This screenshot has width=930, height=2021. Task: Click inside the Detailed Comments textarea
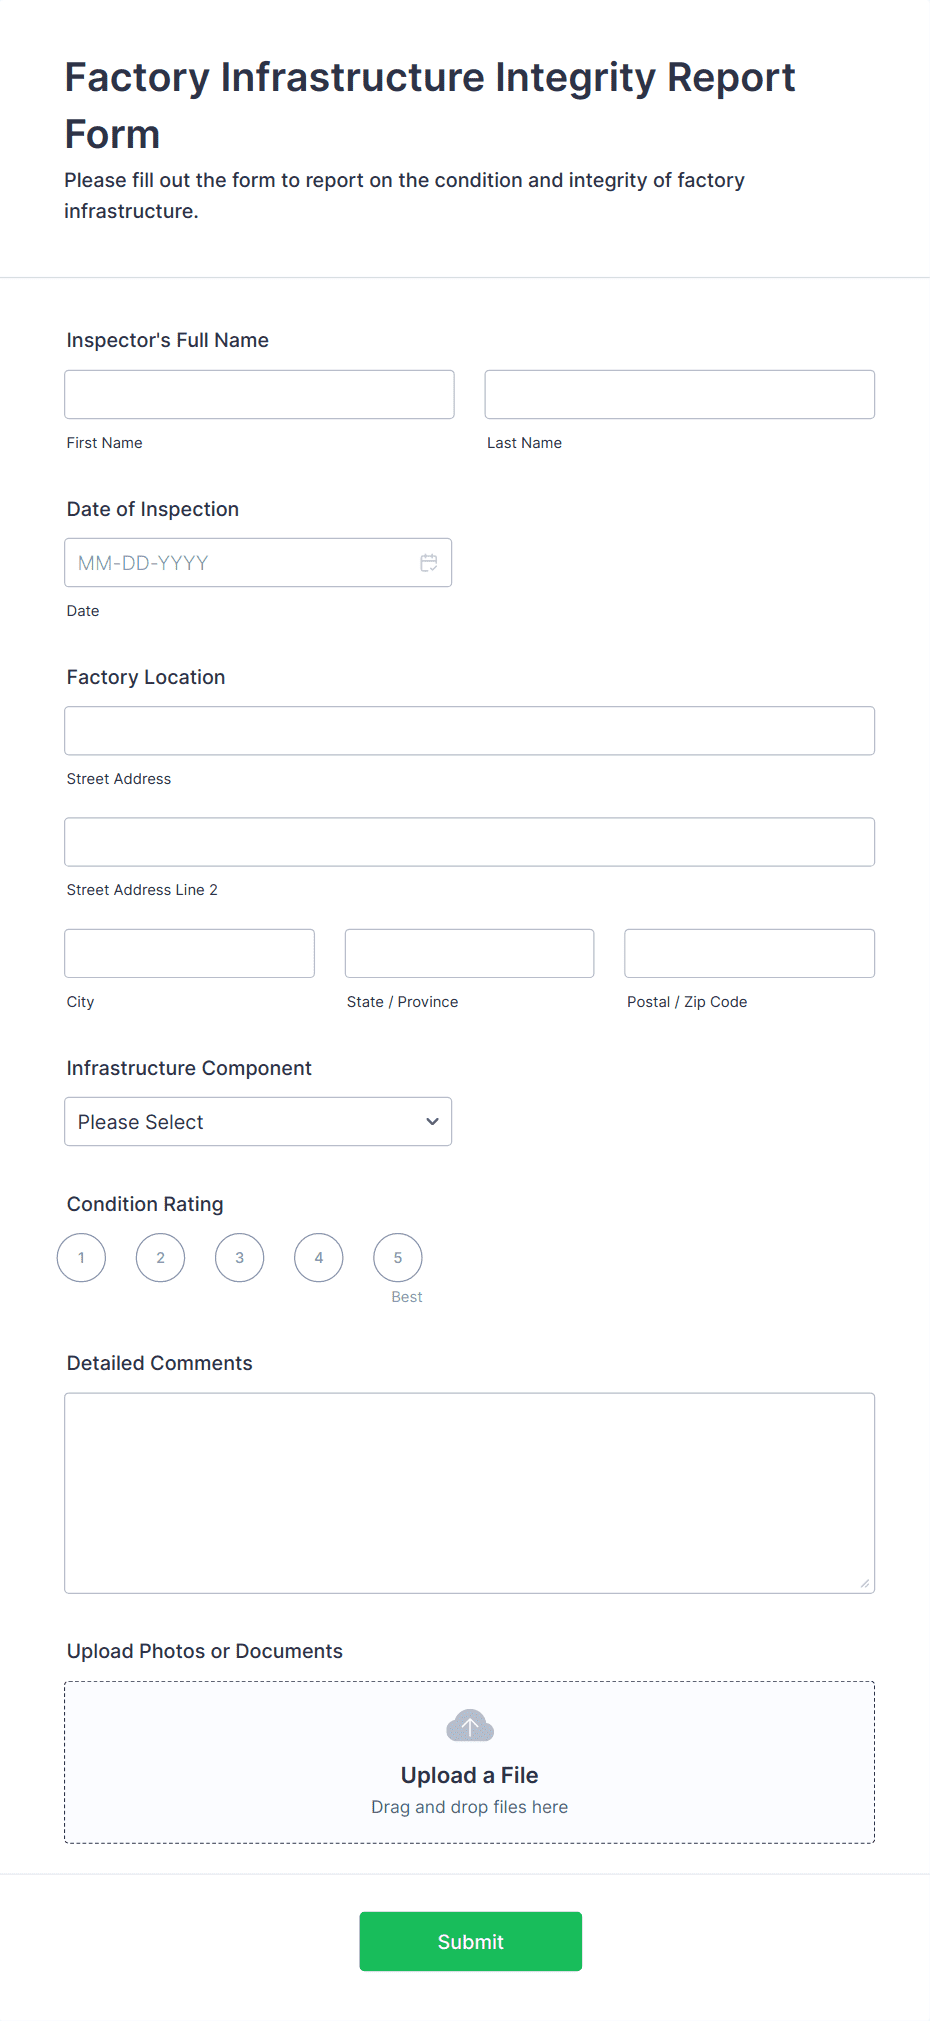point(469,1492)
